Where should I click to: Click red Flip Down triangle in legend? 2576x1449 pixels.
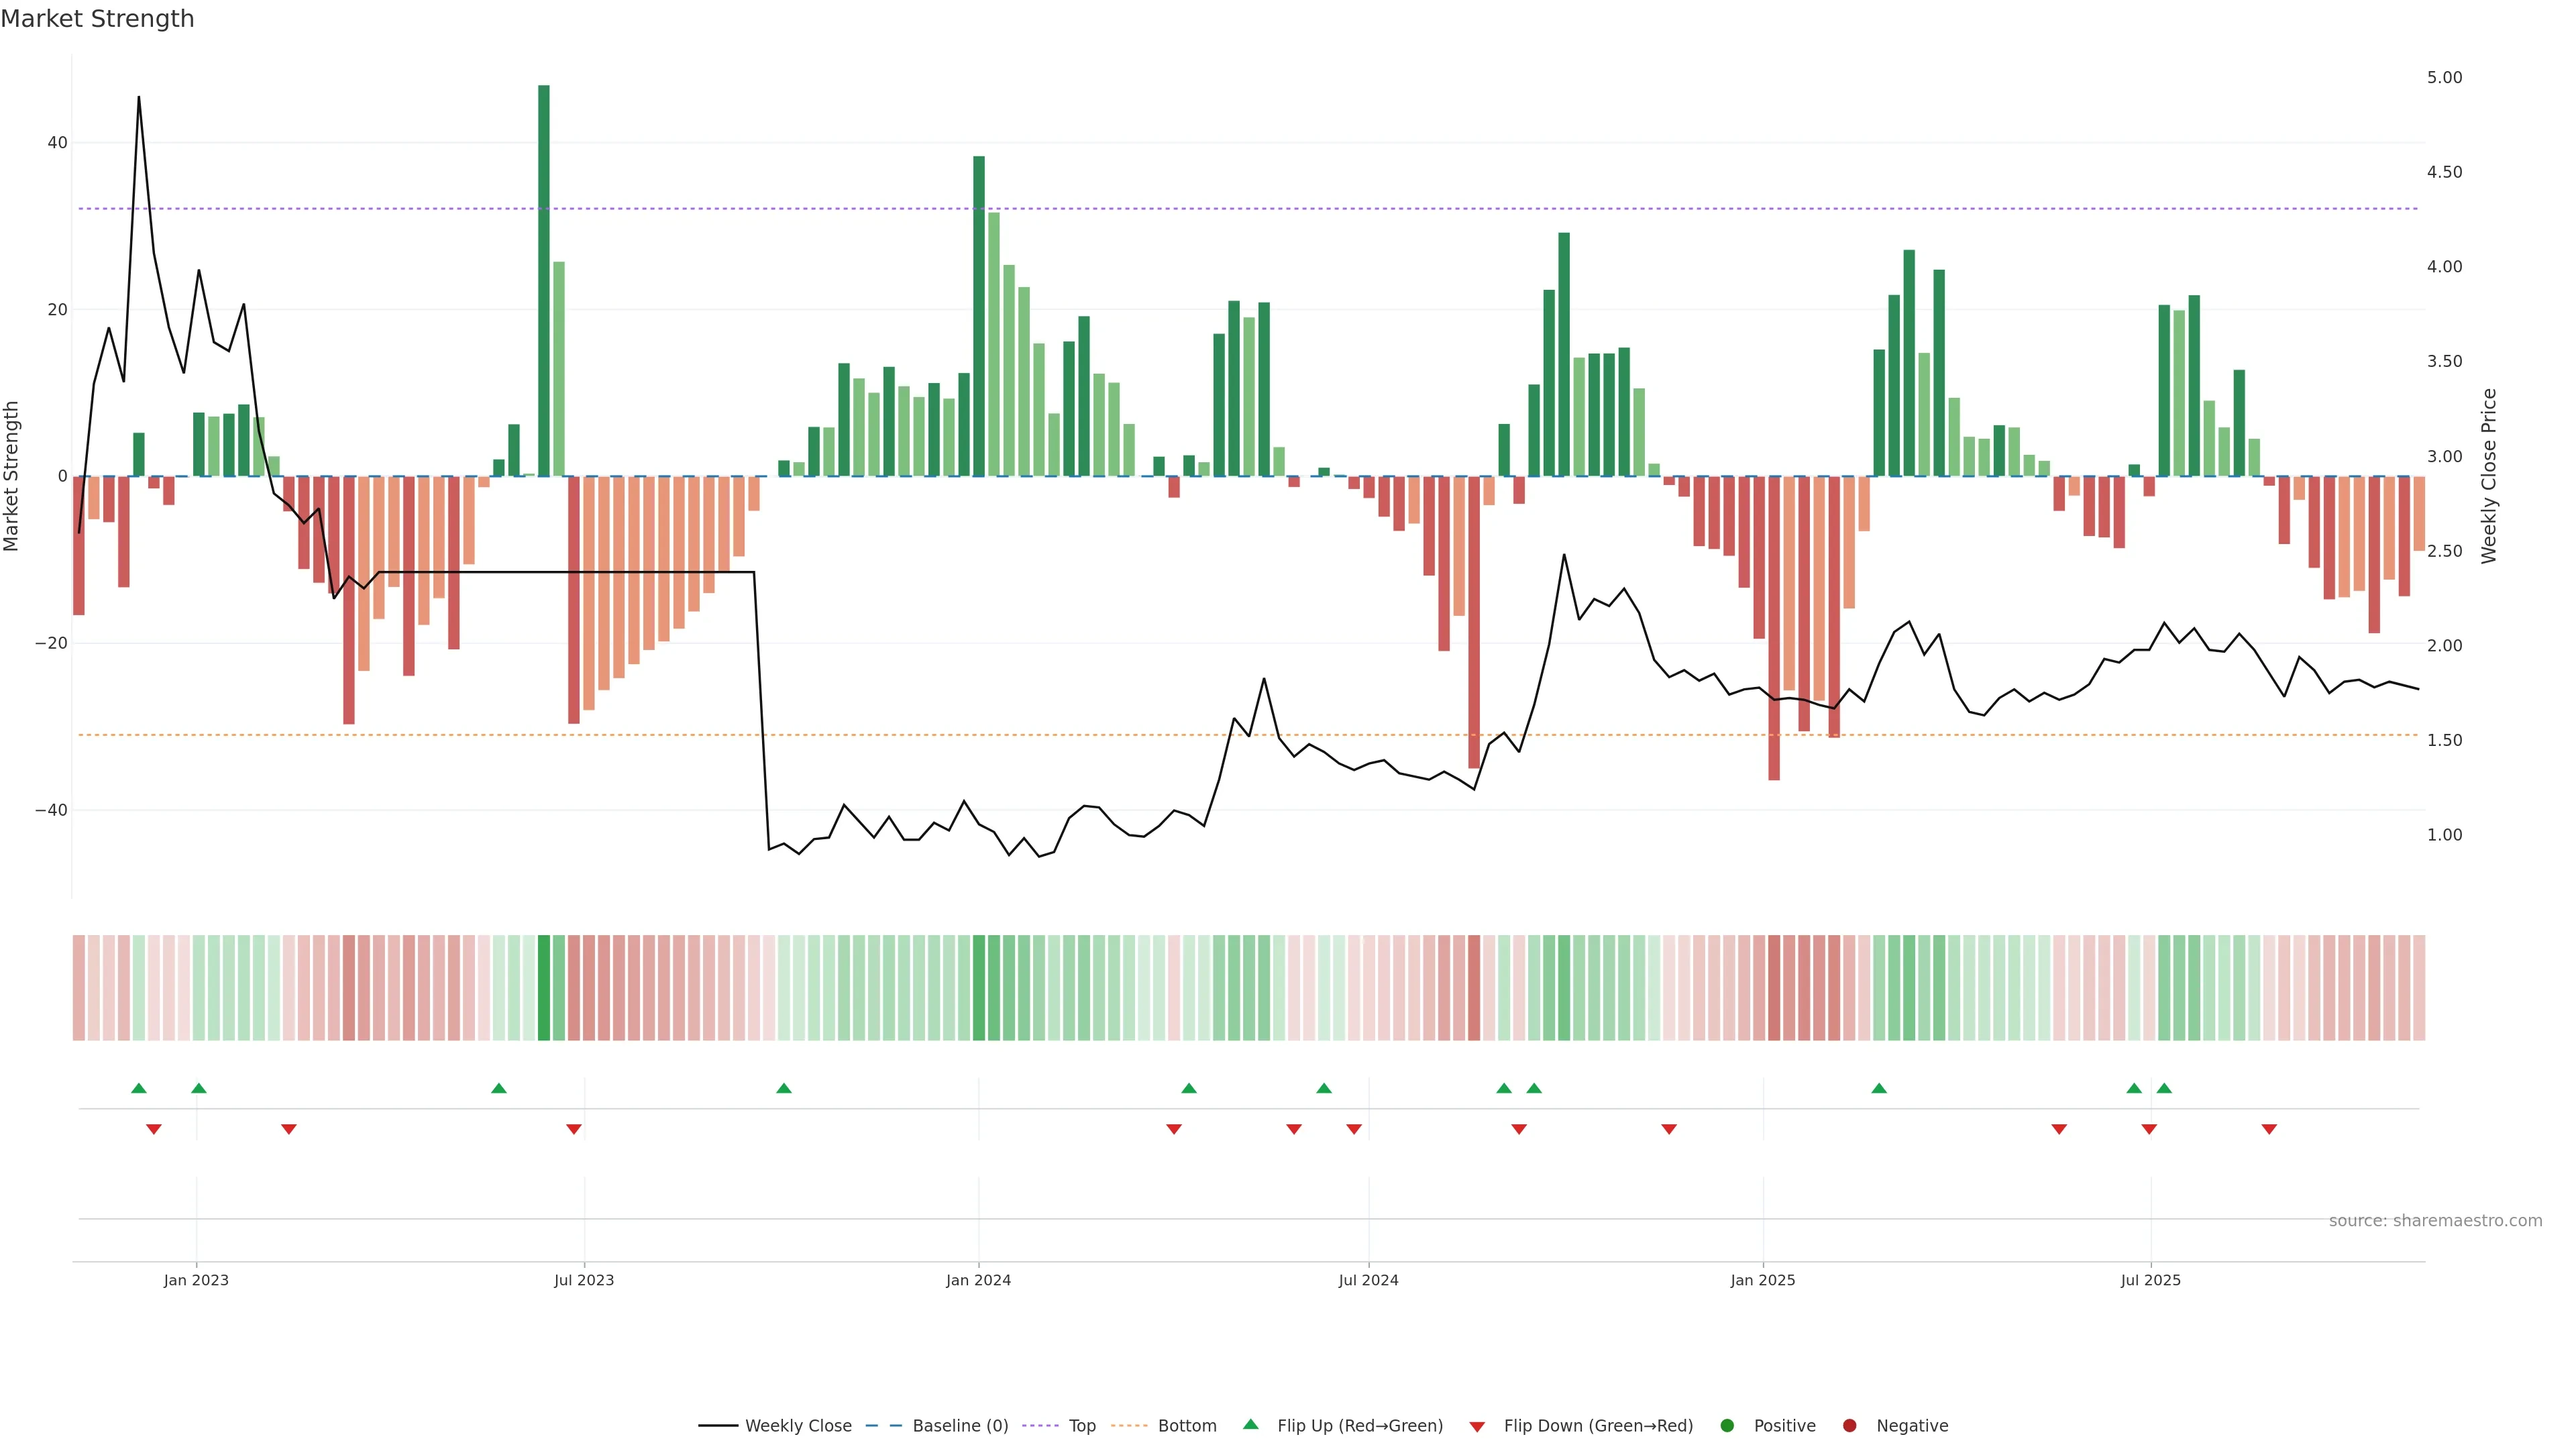(1477, 1427)
